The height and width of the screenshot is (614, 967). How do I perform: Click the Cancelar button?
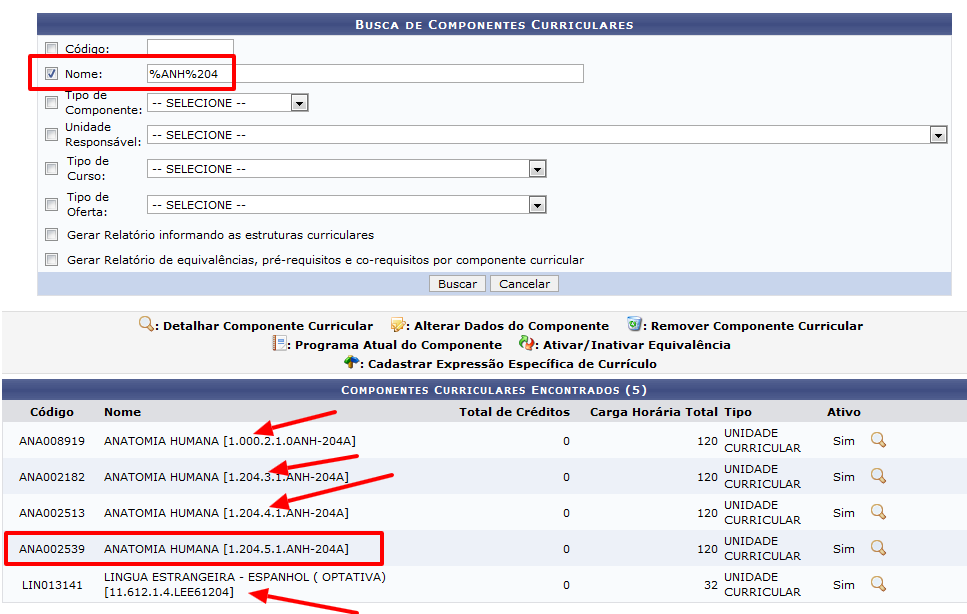pos(524,284)
